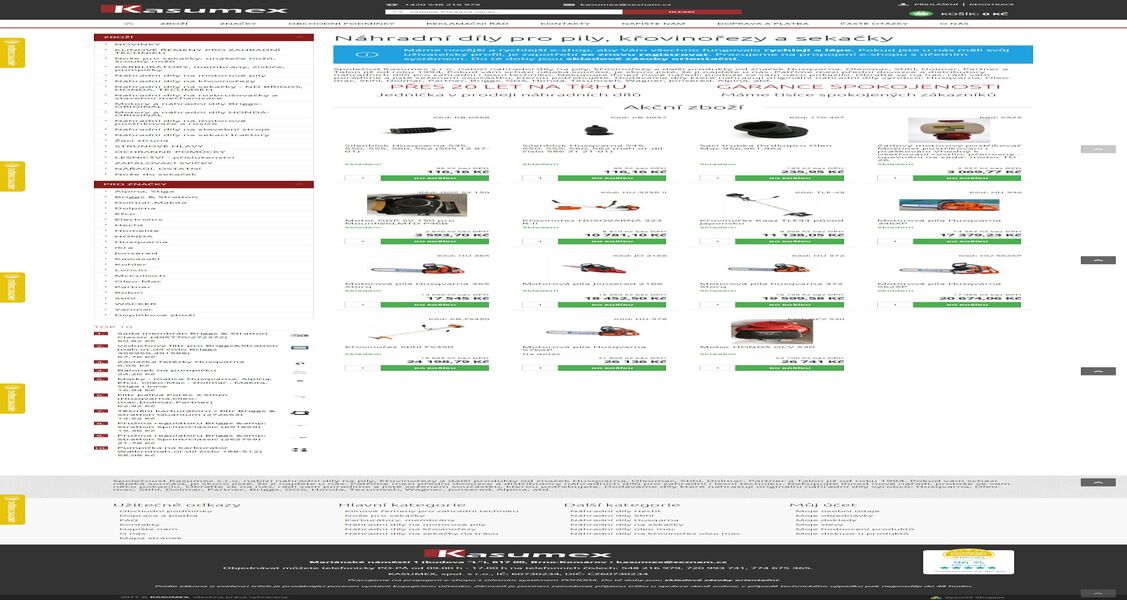Collapse the PRO ZNAČKY sidebar panel
1127x600 pixels.
[300, 184]
